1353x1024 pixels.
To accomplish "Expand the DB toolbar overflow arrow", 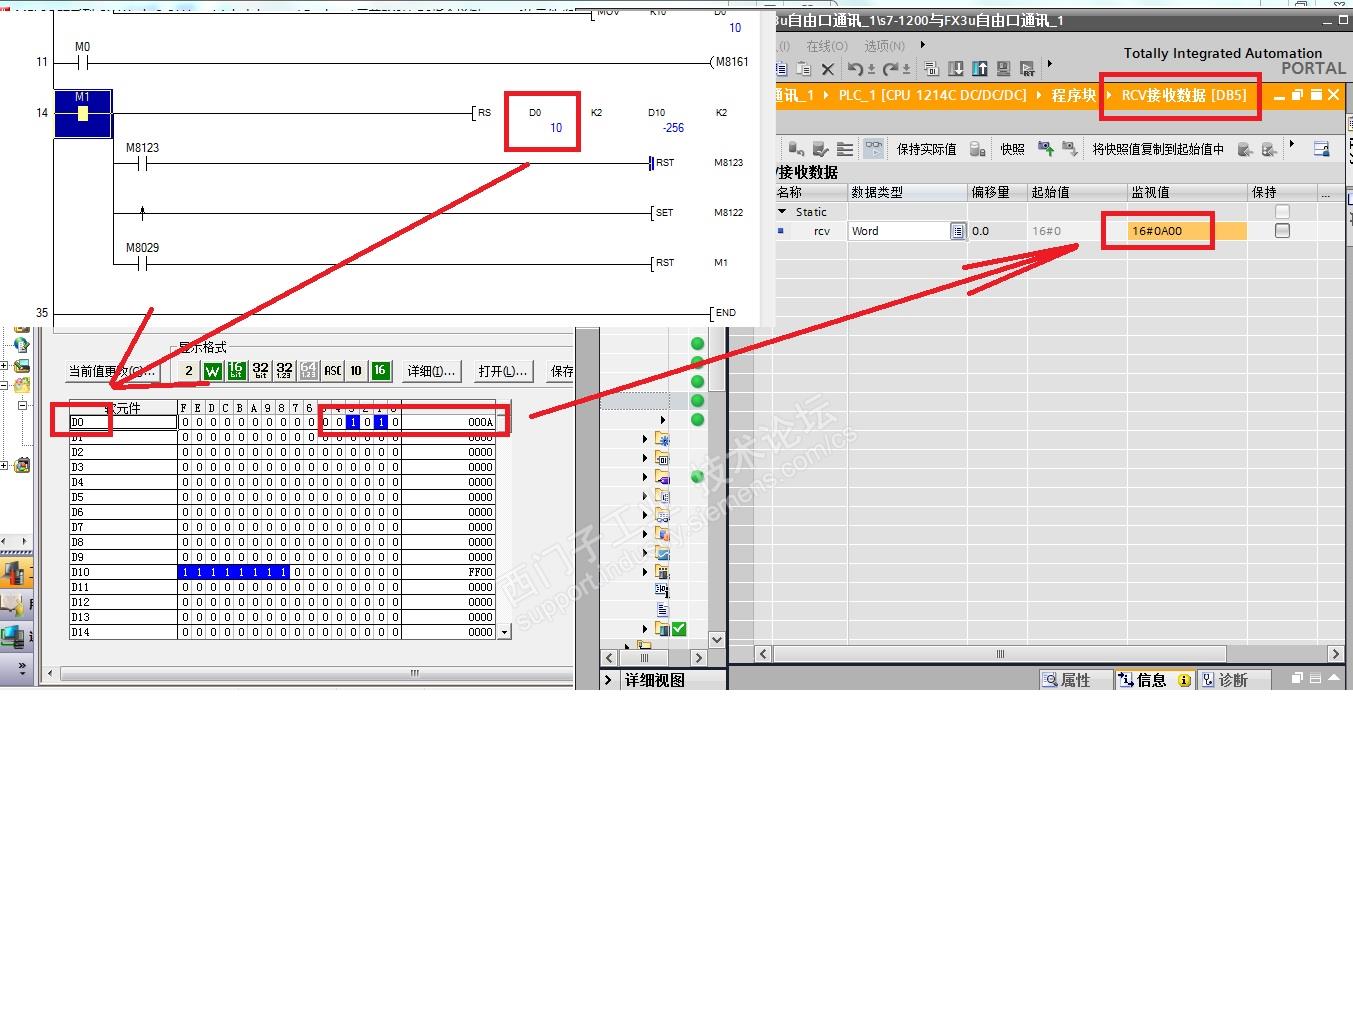I will (x=1292, y=145).
